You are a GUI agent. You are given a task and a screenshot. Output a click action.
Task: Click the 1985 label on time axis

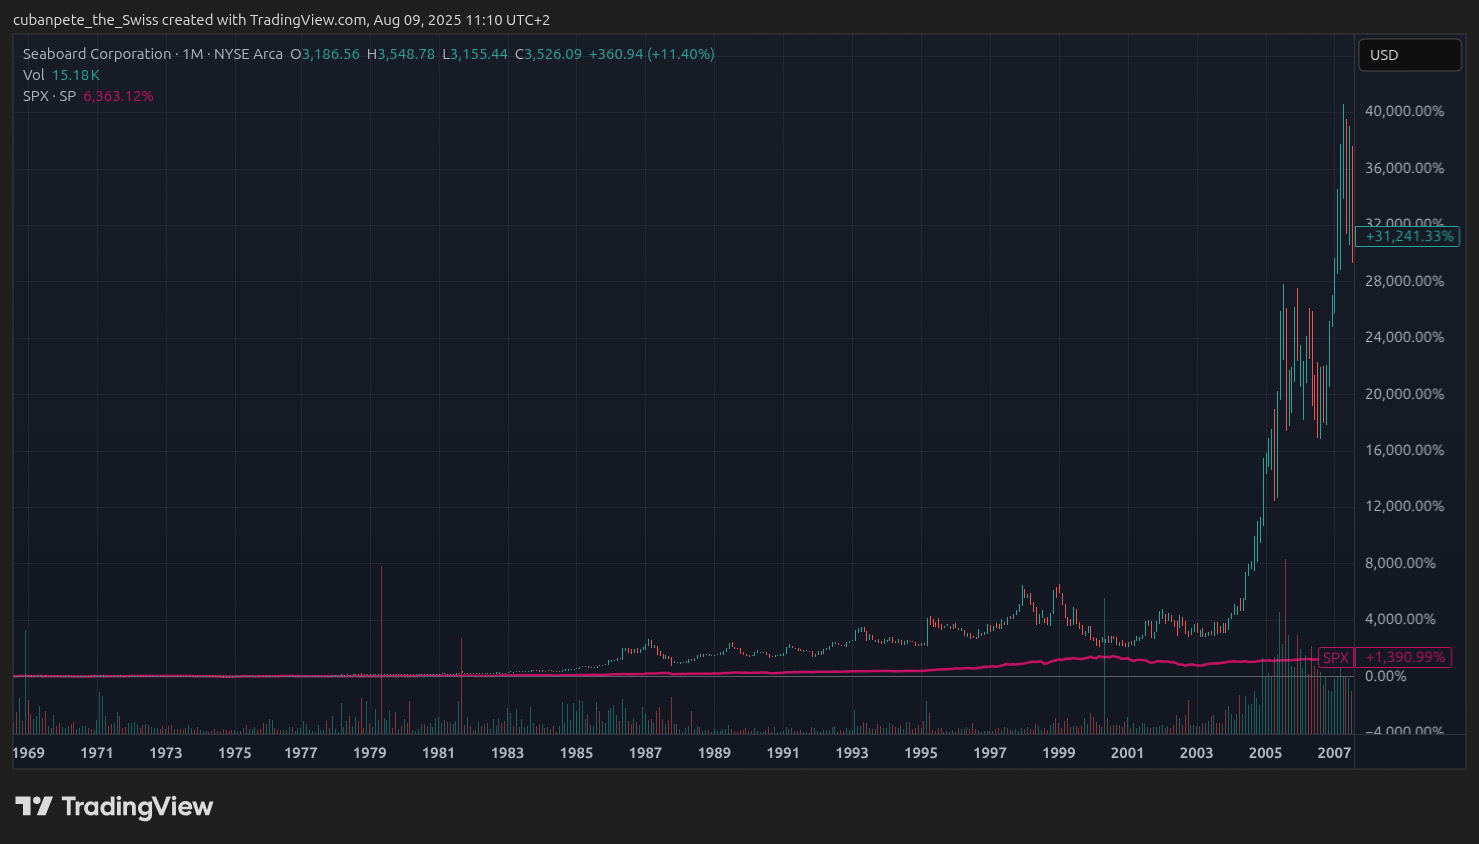click(x=577, y=753)
